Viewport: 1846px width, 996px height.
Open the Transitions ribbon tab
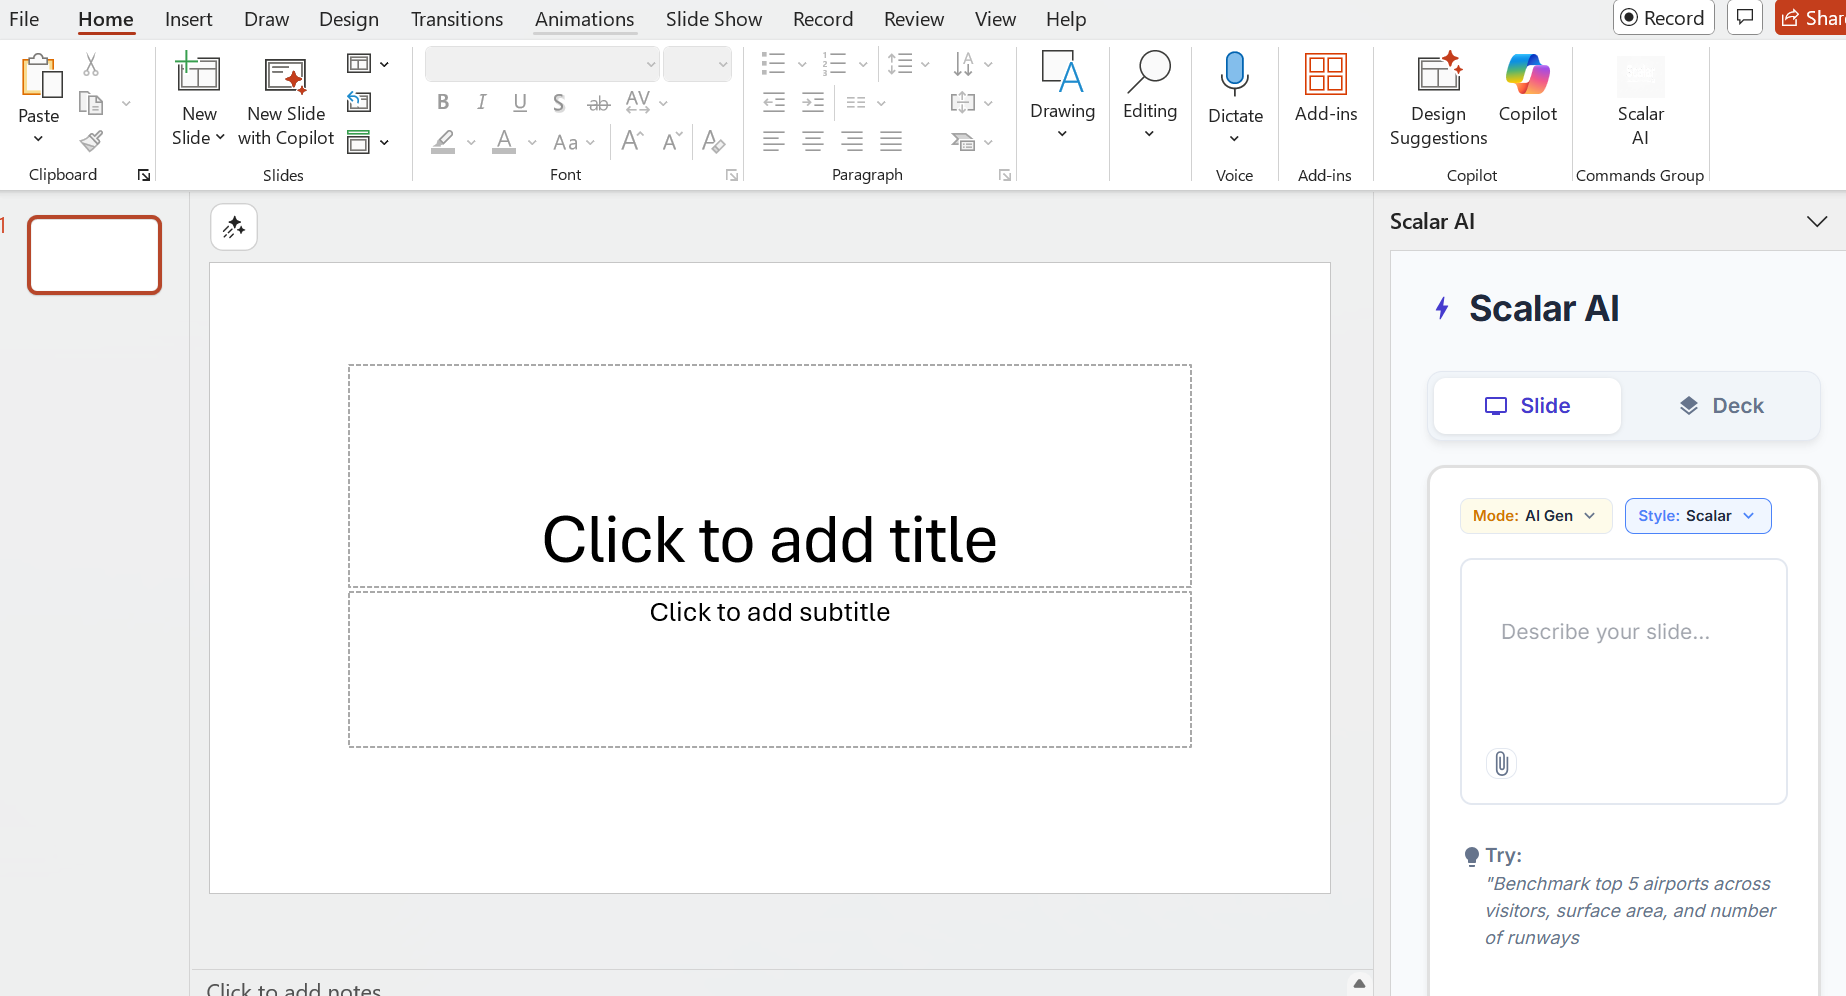coord(457,19)
